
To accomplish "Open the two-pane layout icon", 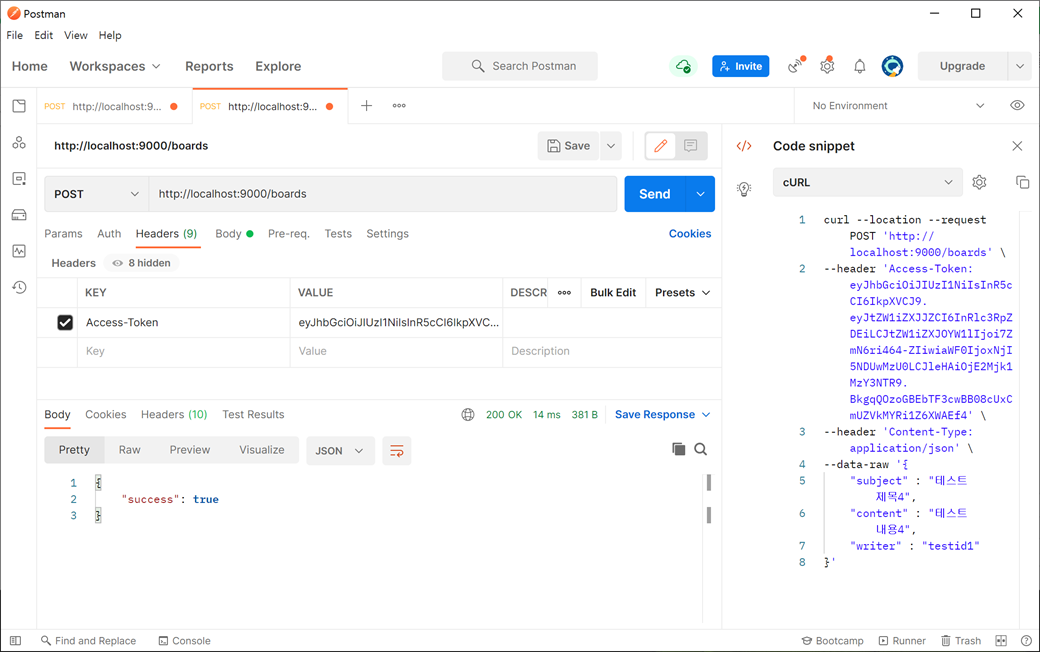I will [1001, 641].
